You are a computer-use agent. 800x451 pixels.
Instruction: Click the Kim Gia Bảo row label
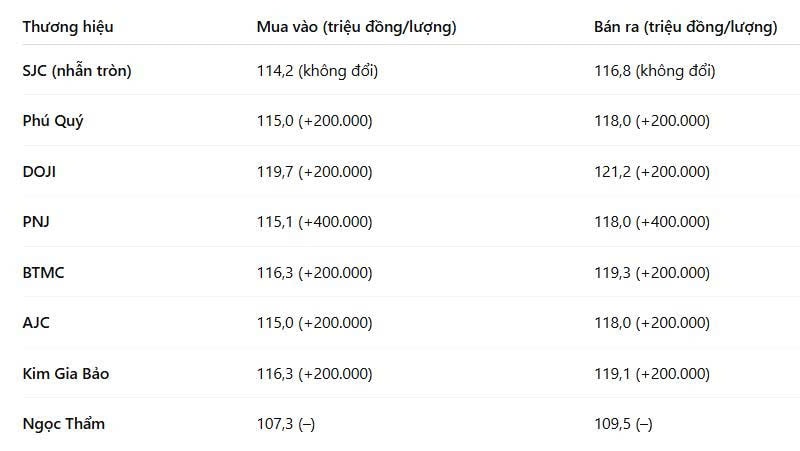[x=66, y=373]
